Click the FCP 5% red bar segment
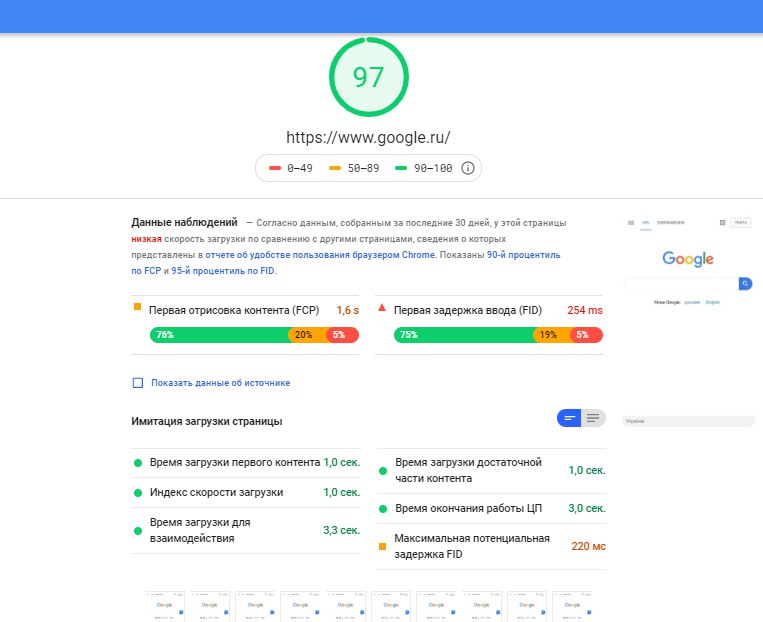The width and height of the screenshot is (763, 622). [343, 335]
